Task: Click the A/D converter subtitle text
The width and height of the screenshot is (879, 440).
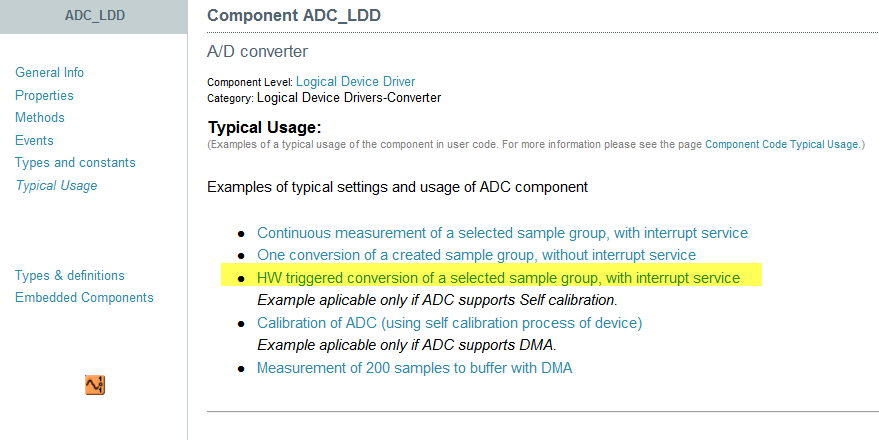Action: (x=257, y=51)
